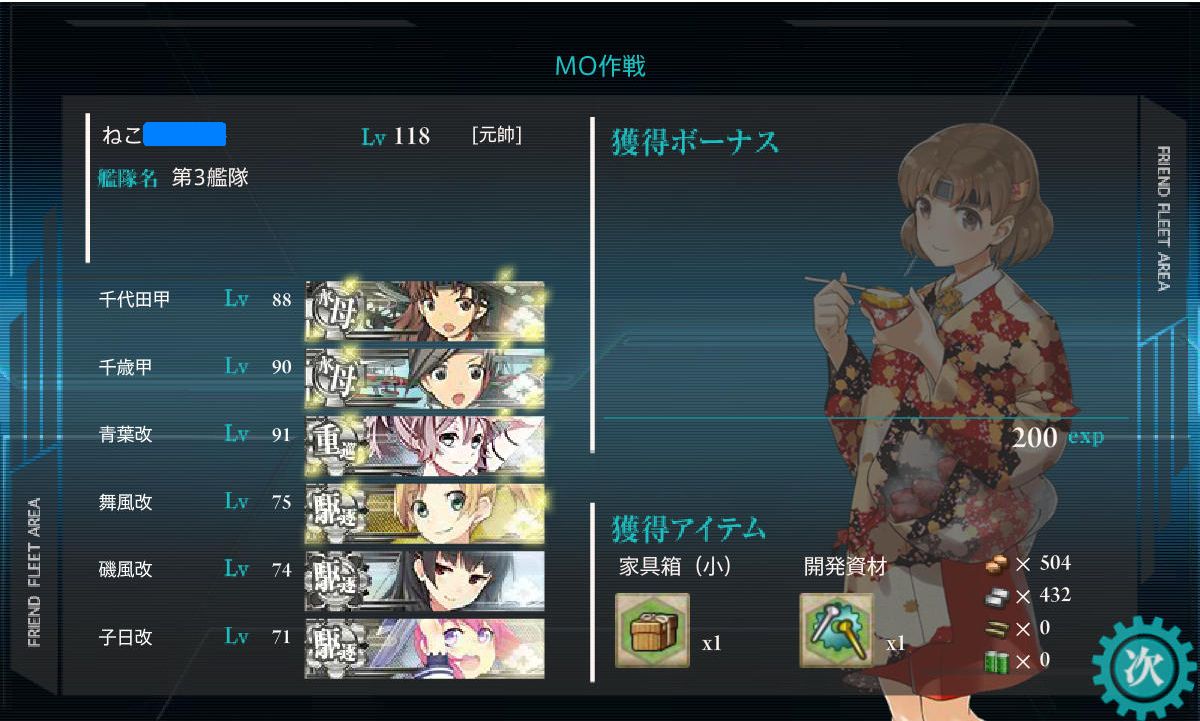Viewport: 1200px width, 721px height.
Task: Select 磯風改 destroyer banner
Action: click(x=425, y=569)
